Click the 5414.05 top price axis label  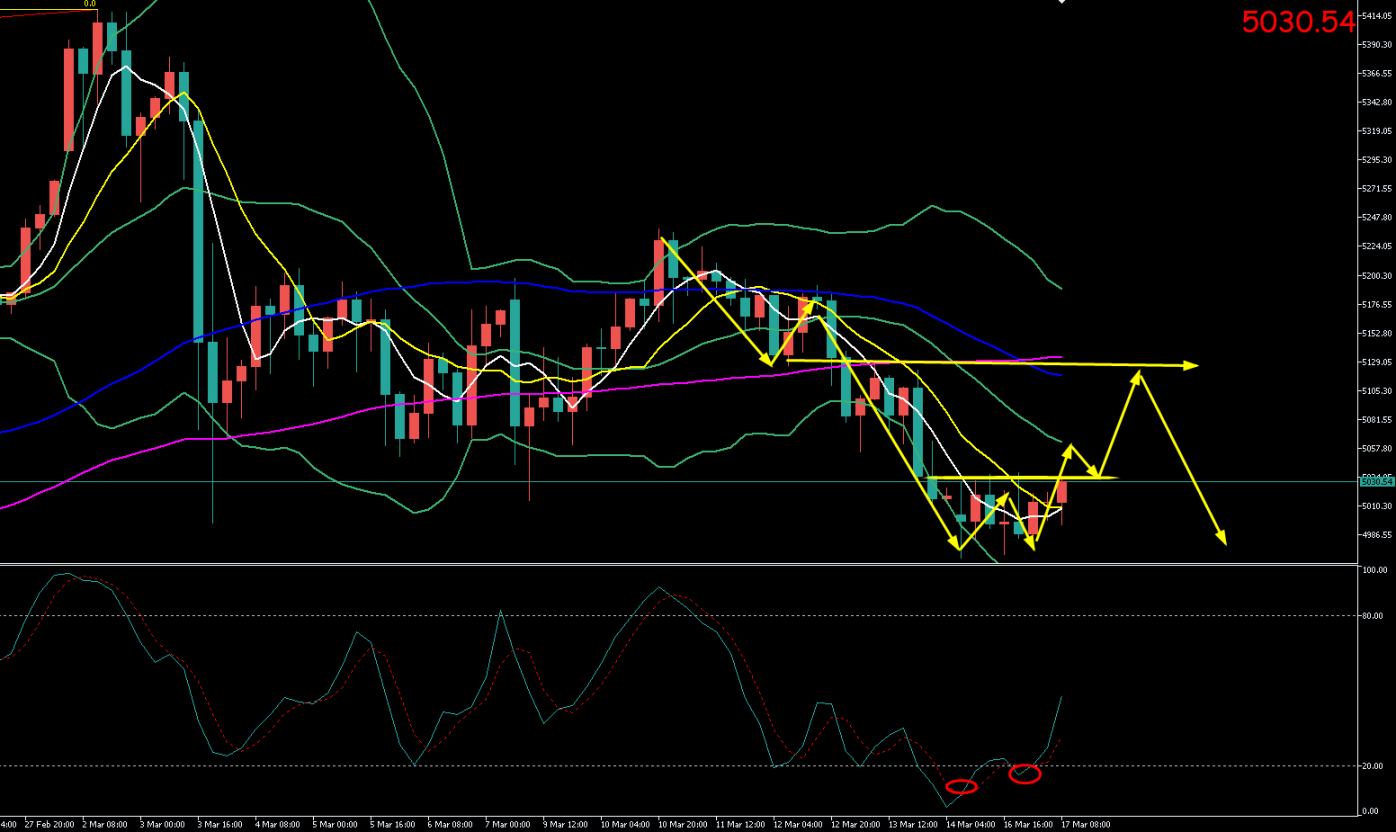click(1376, 16)
